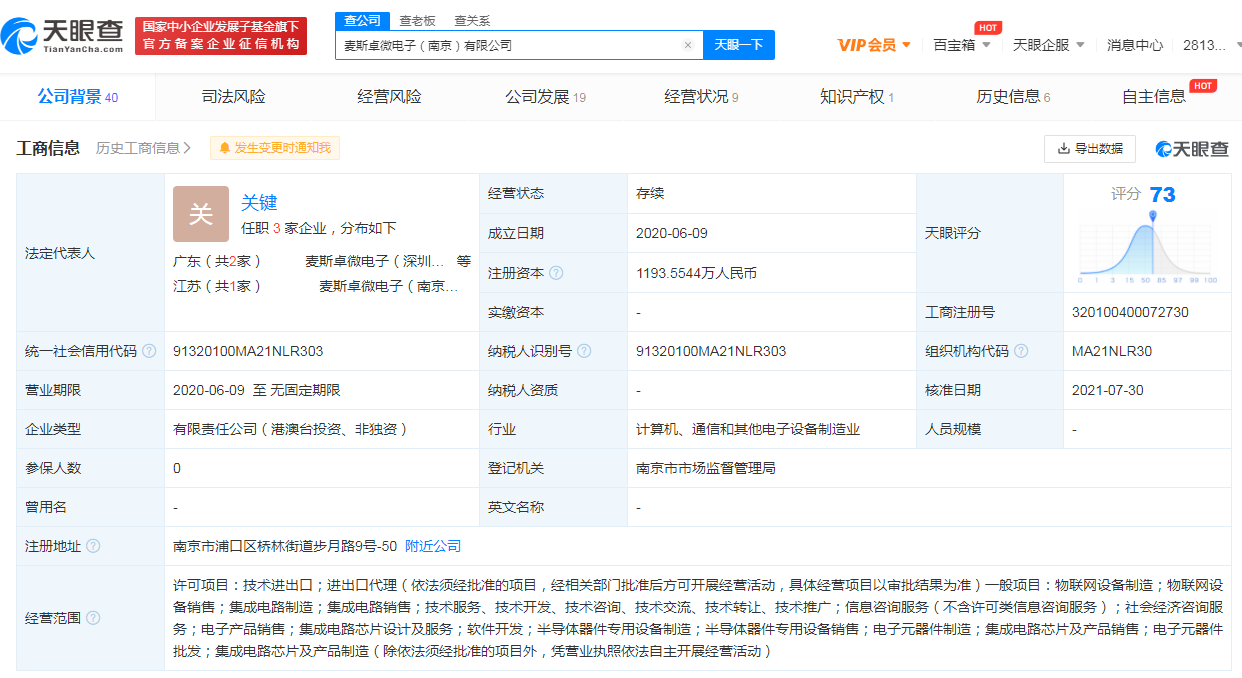Click help icon next to 经营范围

click(93, 618)
